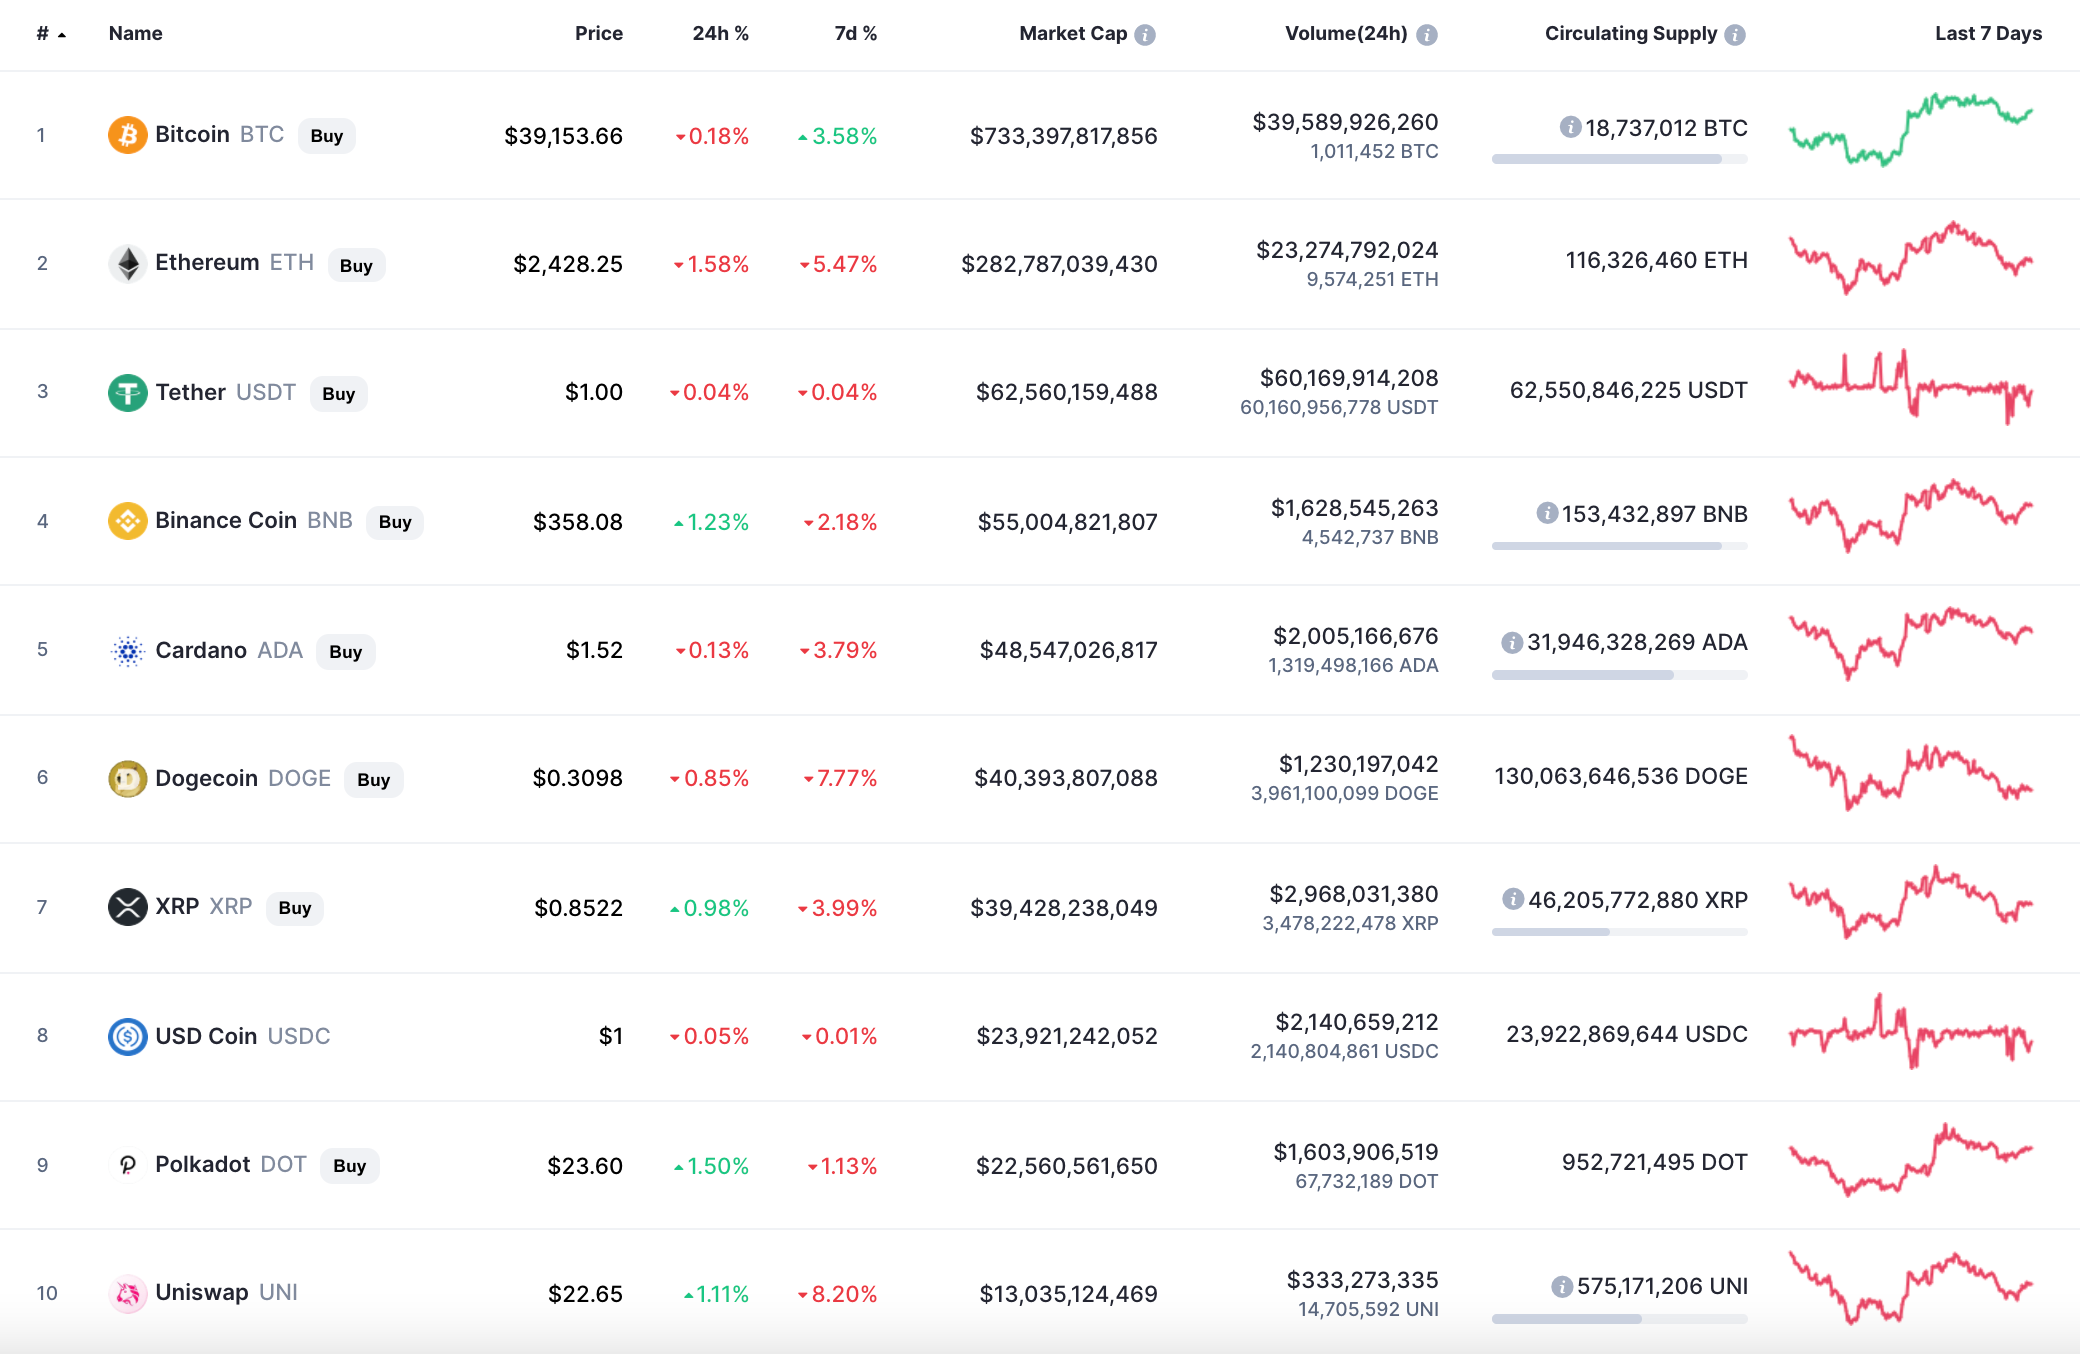Sort table by Volume(24h) header
The height and width of the screenshot is (1354, 2080).
point(1346,33)
